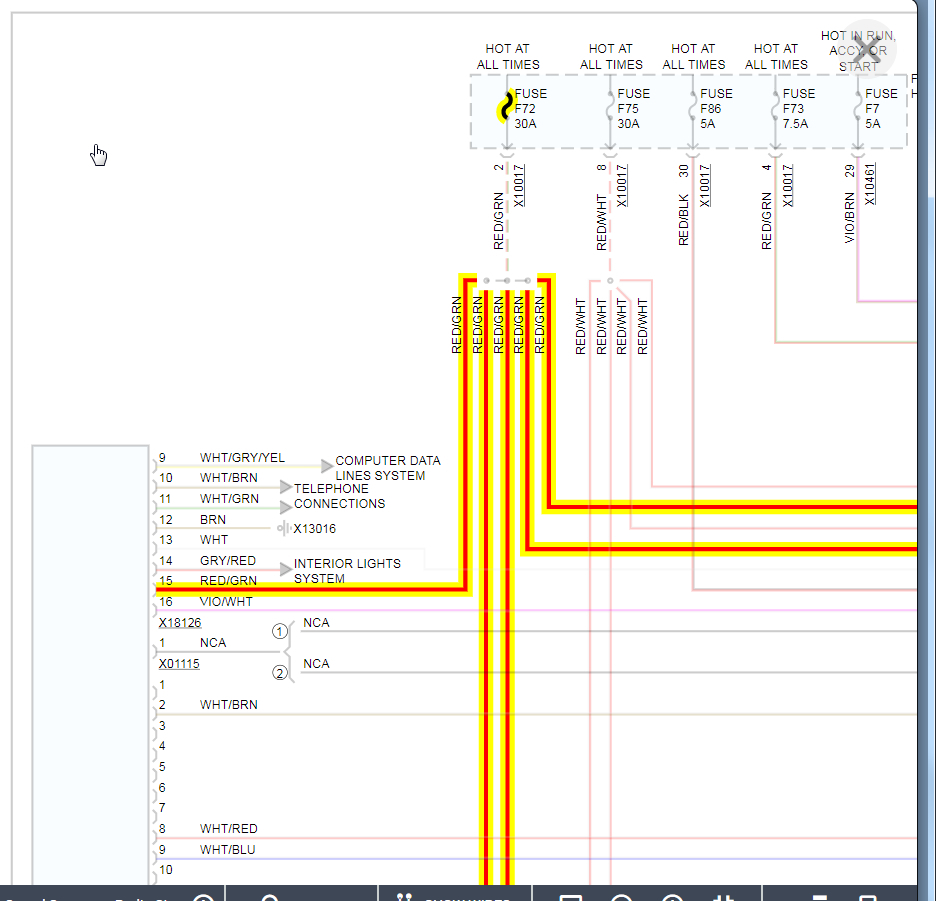Open the X18126 connector link

[x=180, y=623]
